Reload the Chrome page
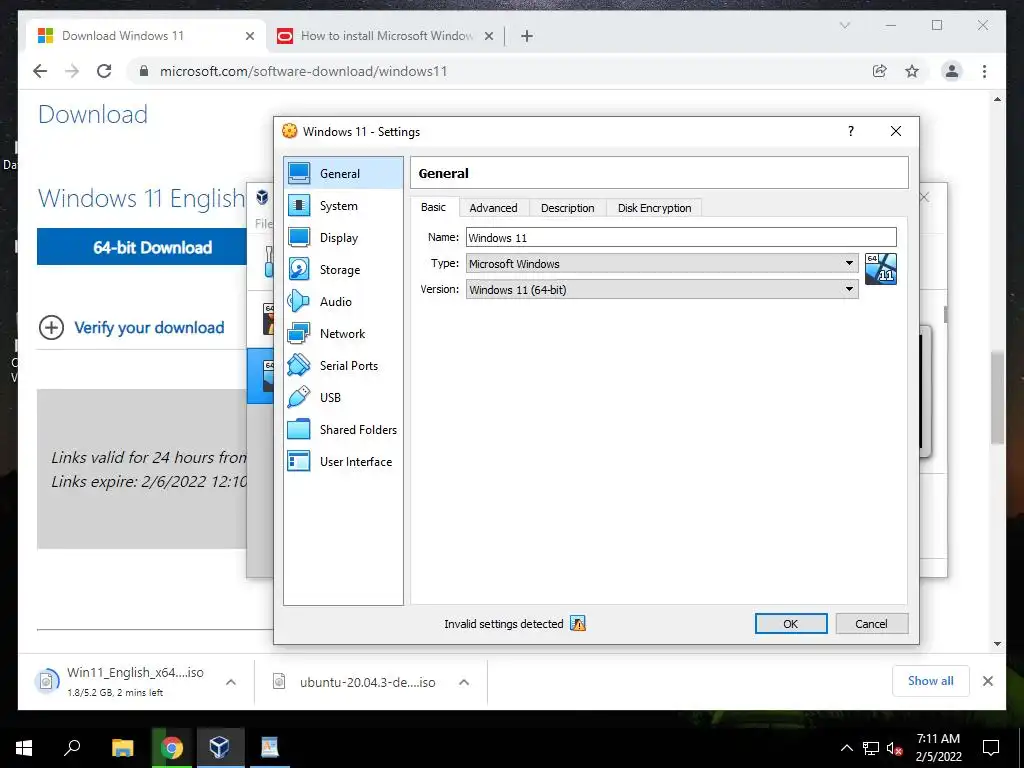Screen dimensions: 1024x768 [x=104, y=71]
